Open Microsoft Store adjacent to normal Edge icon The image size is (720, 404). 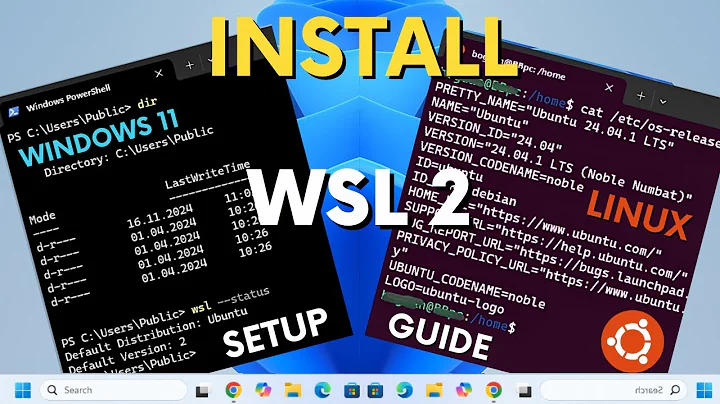tap(352, 391)
